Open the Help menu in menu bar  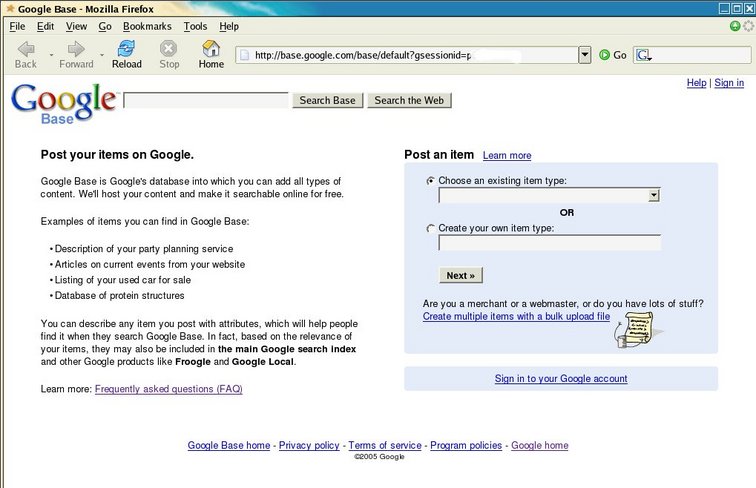pos(229,27)
